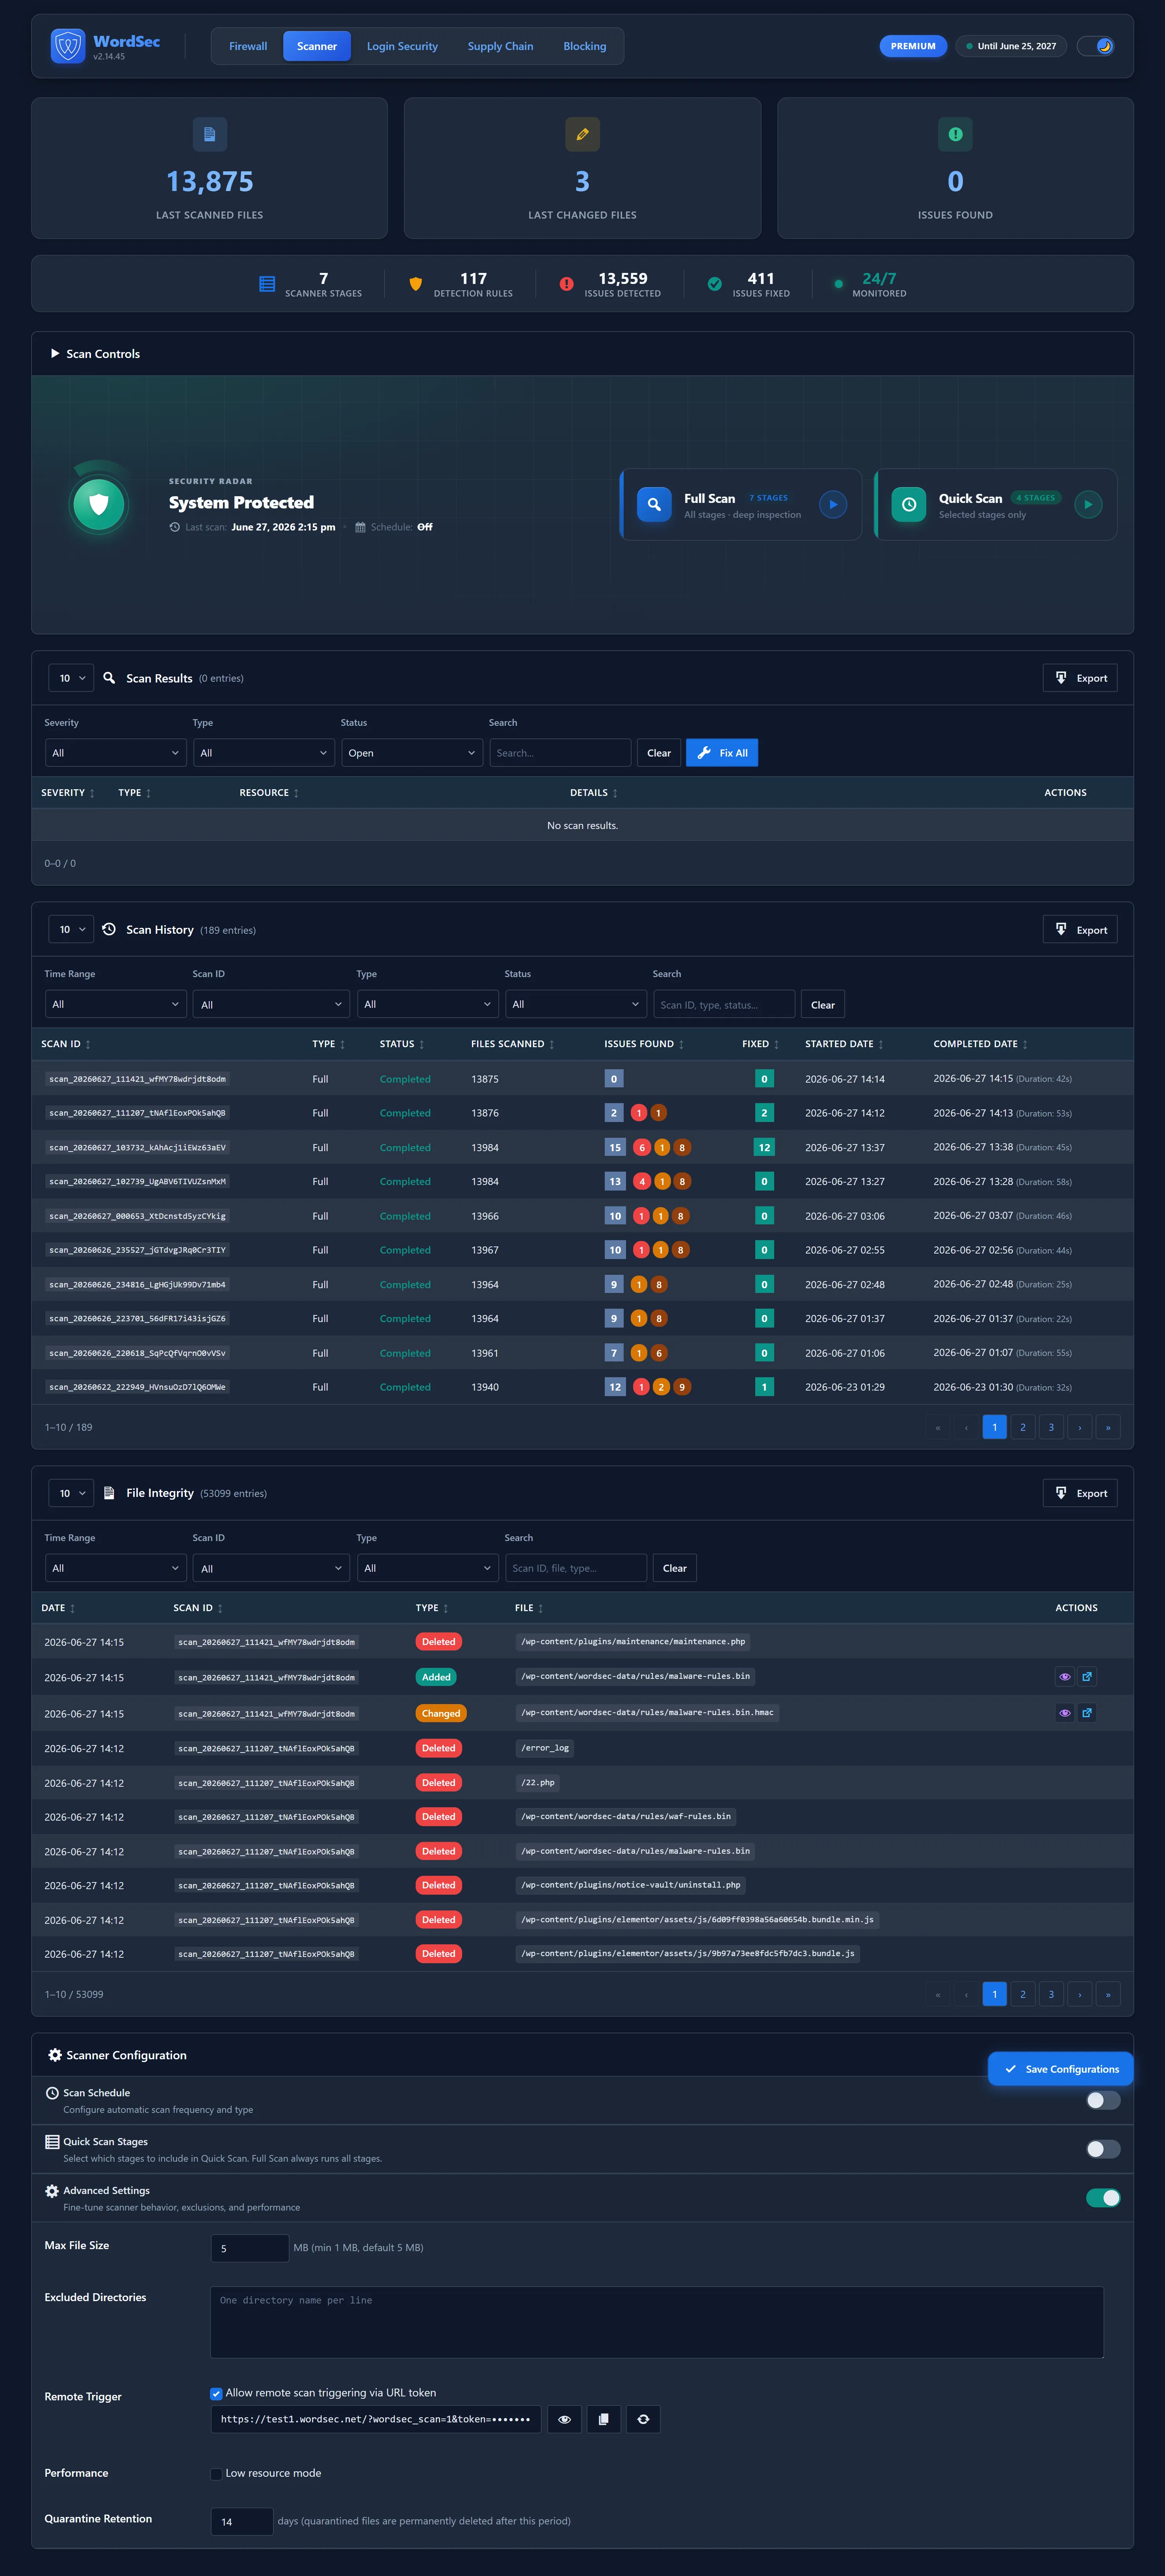Screen dimensions: 1165x2576
Task: Click the File Integrity document icon
Action: [x=109, y=1493]
